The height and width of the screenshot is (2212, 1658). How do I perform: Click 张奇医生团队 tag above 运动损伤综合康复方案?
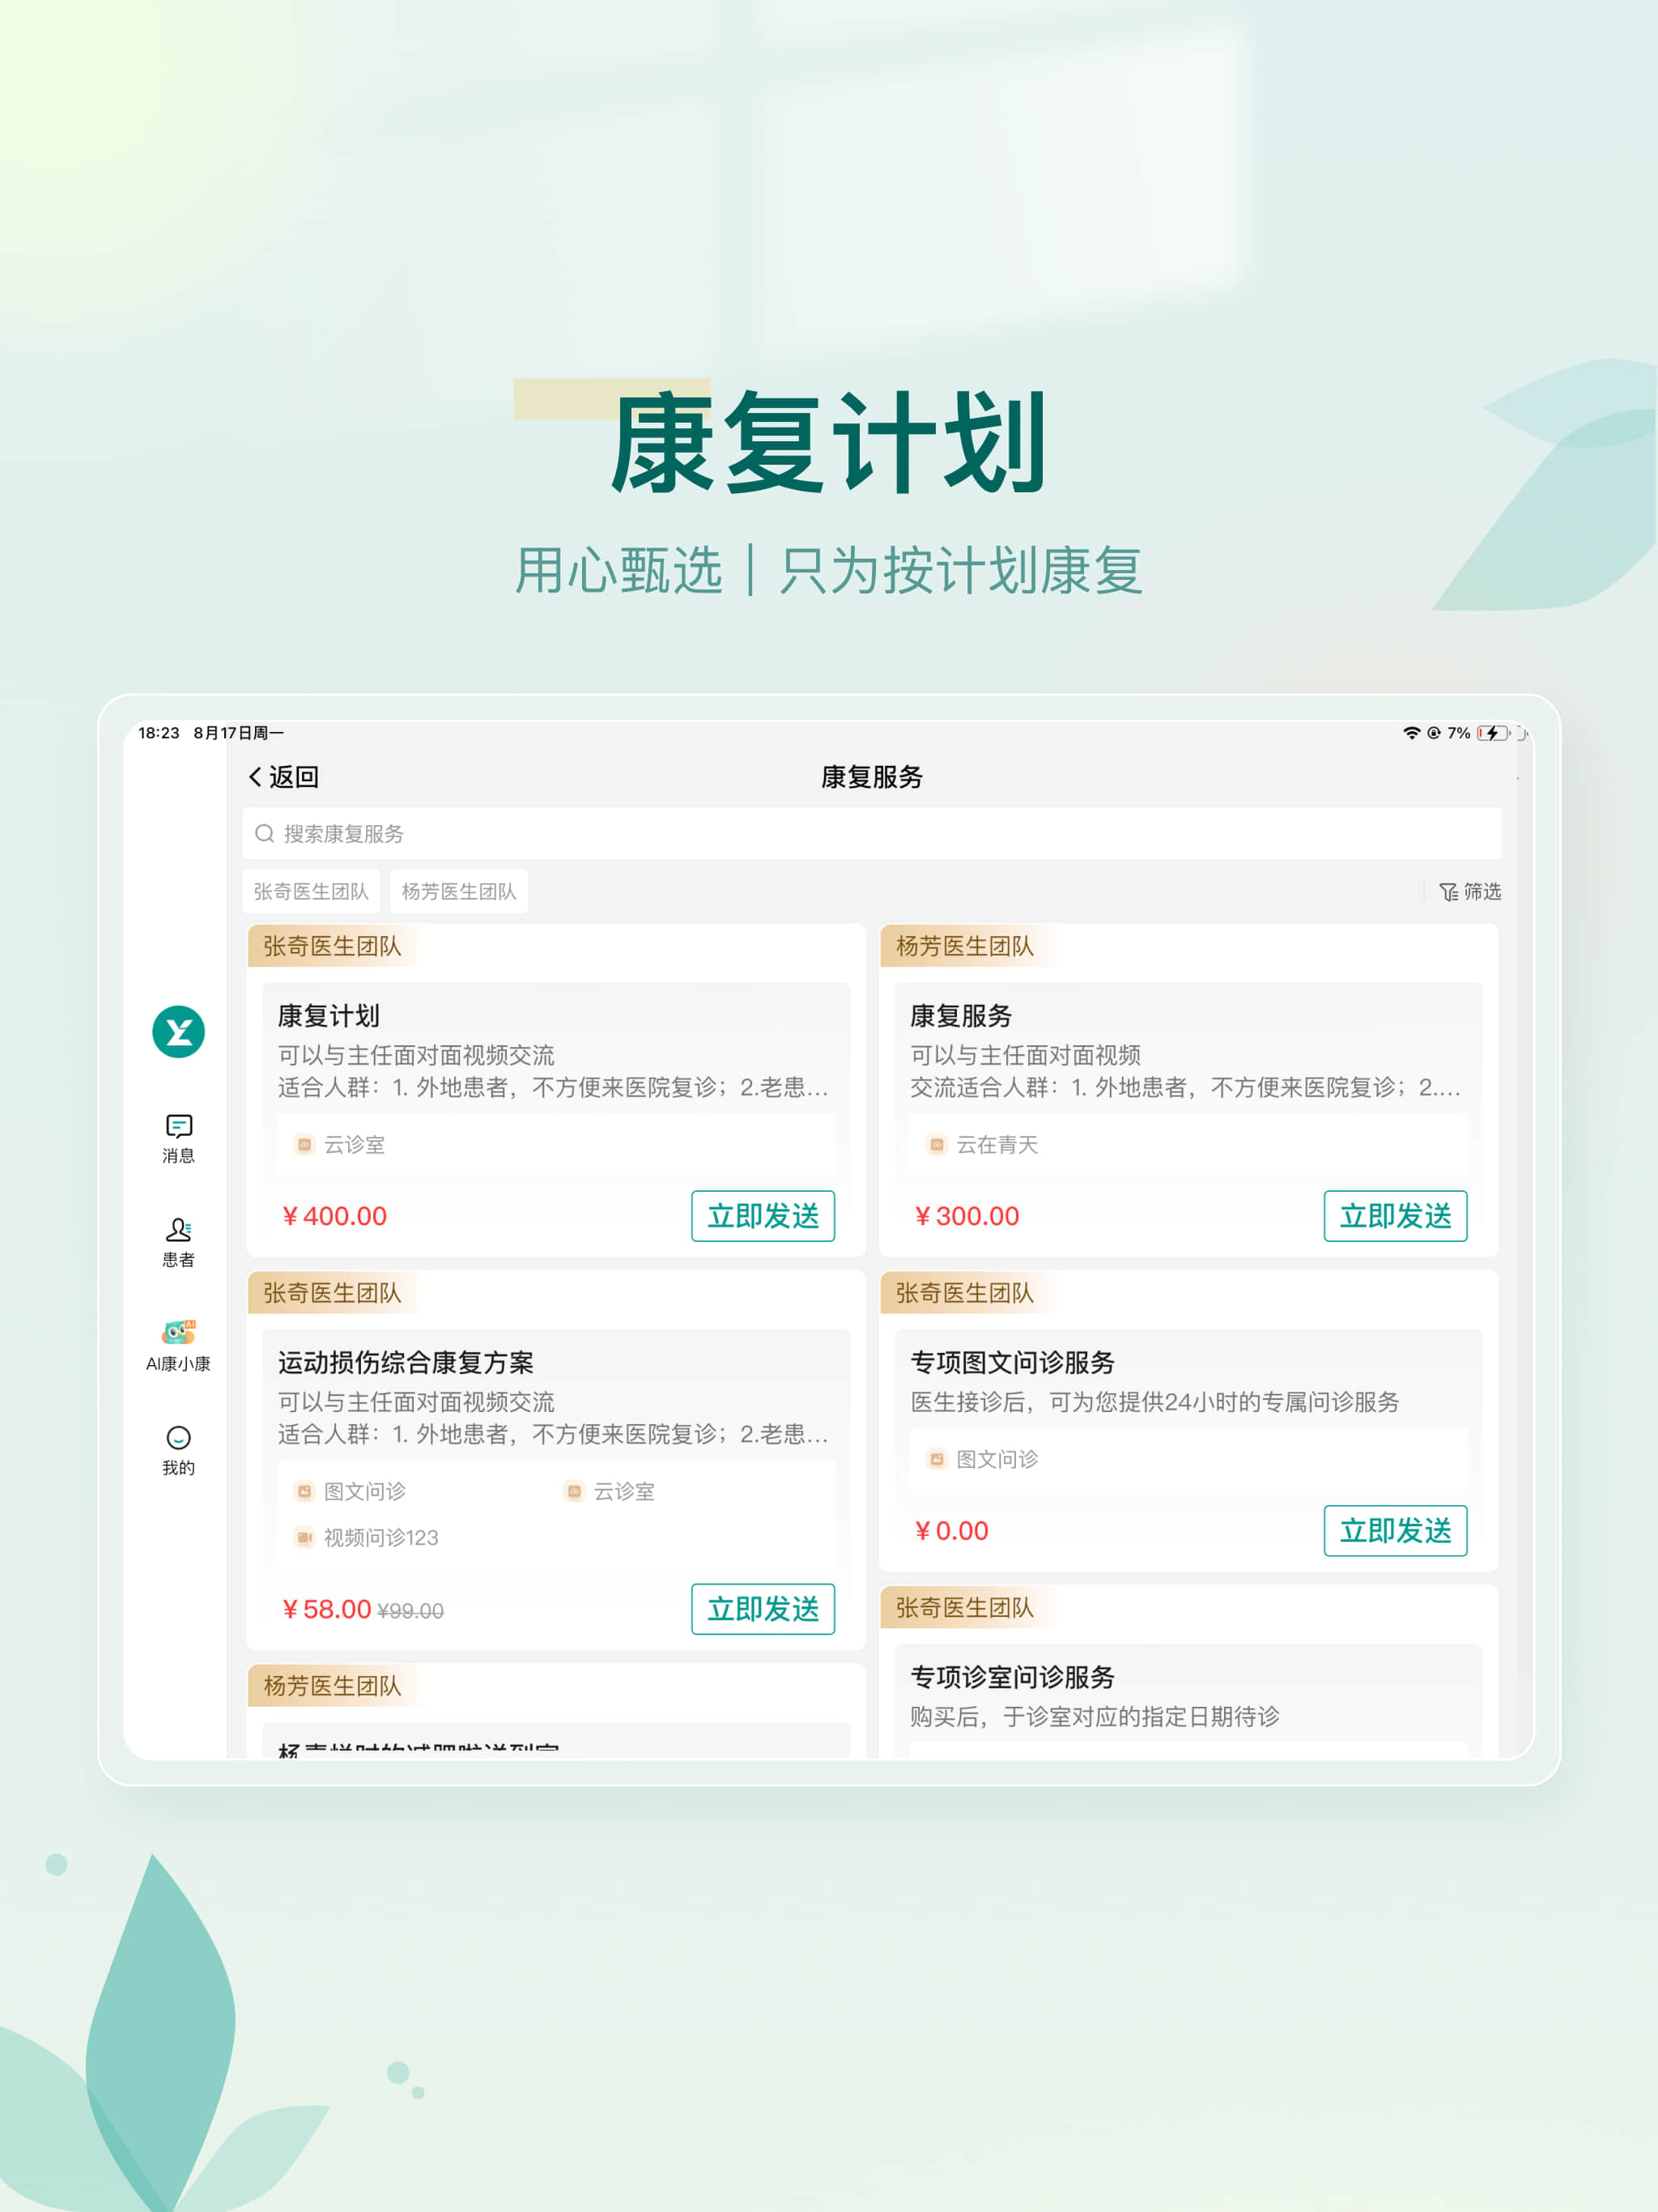tap(332, 1293)
